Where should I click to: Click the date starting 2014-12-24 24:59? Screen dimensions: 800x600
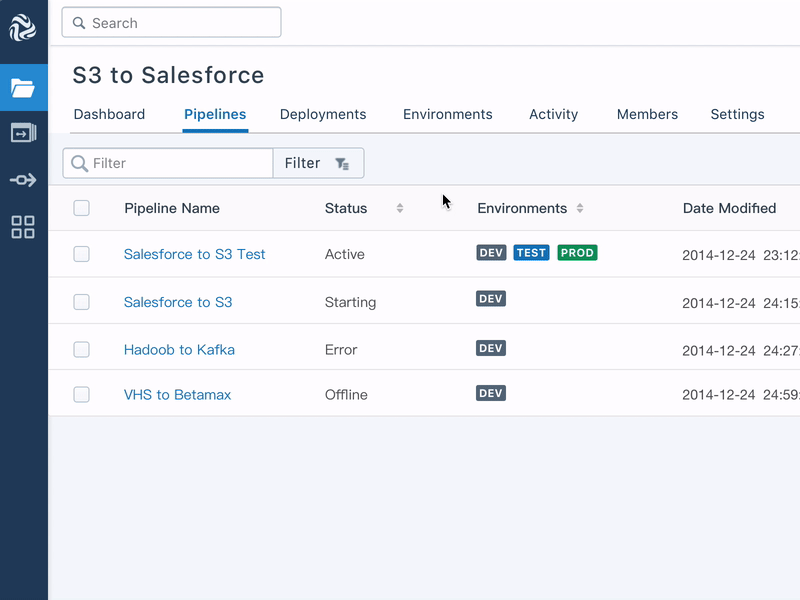click(741, 394)
